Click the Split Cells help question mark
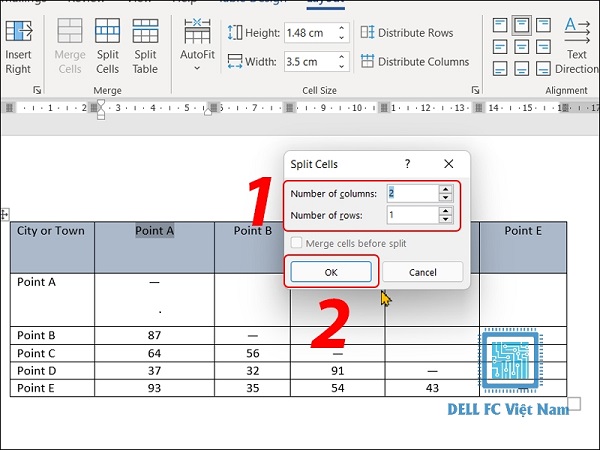The width and height of the screenshot is (600, 450). [x=408, y=164]
